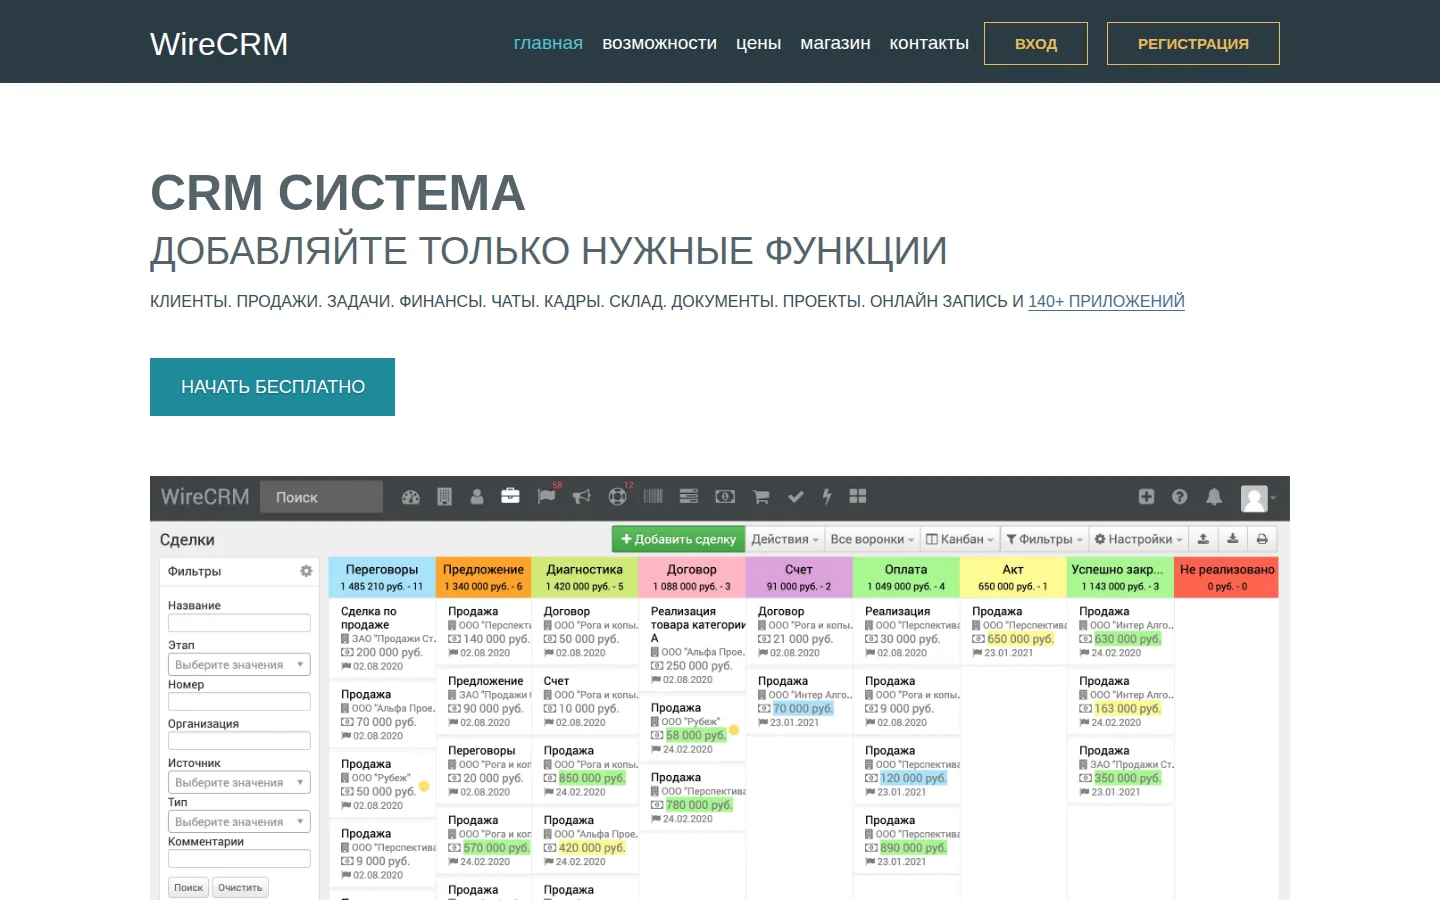The width and height of the screenshot is (1440, 900).
Task: Select the orange Предложение column header
Action: point(484,577)
